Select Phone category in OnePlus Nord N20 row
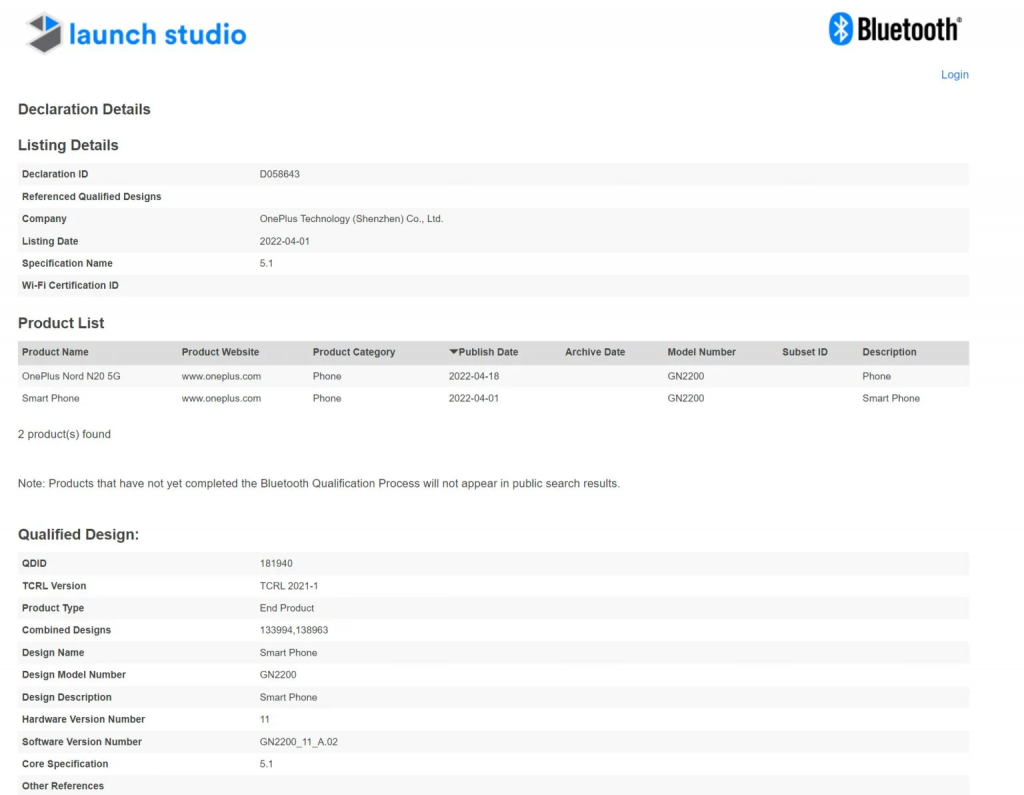Screen dimensions: 1024x795 click(327, 376)
